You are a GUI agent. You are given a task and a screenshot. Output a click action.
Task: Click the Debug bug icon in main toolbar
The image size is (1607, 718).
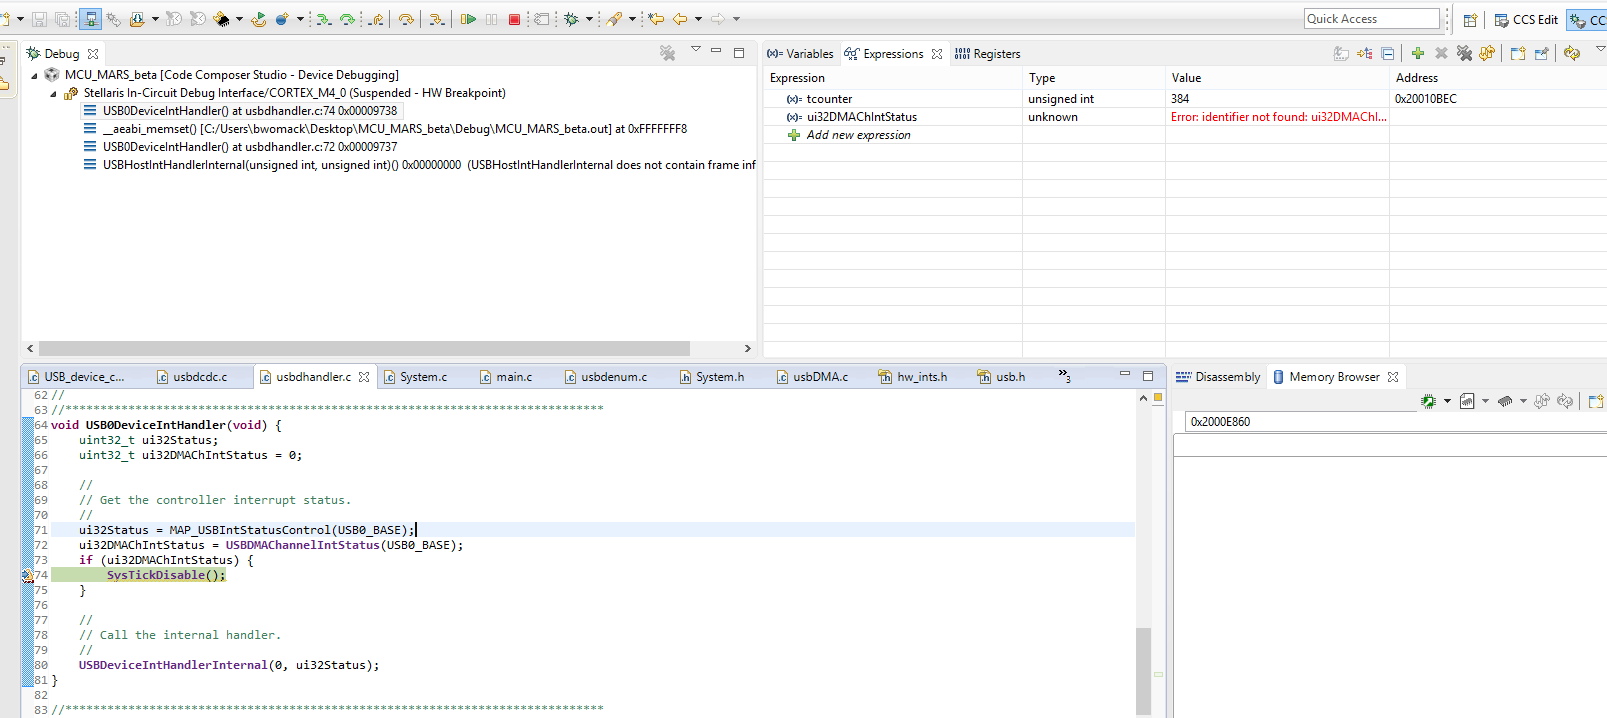[x=571, y=19]
